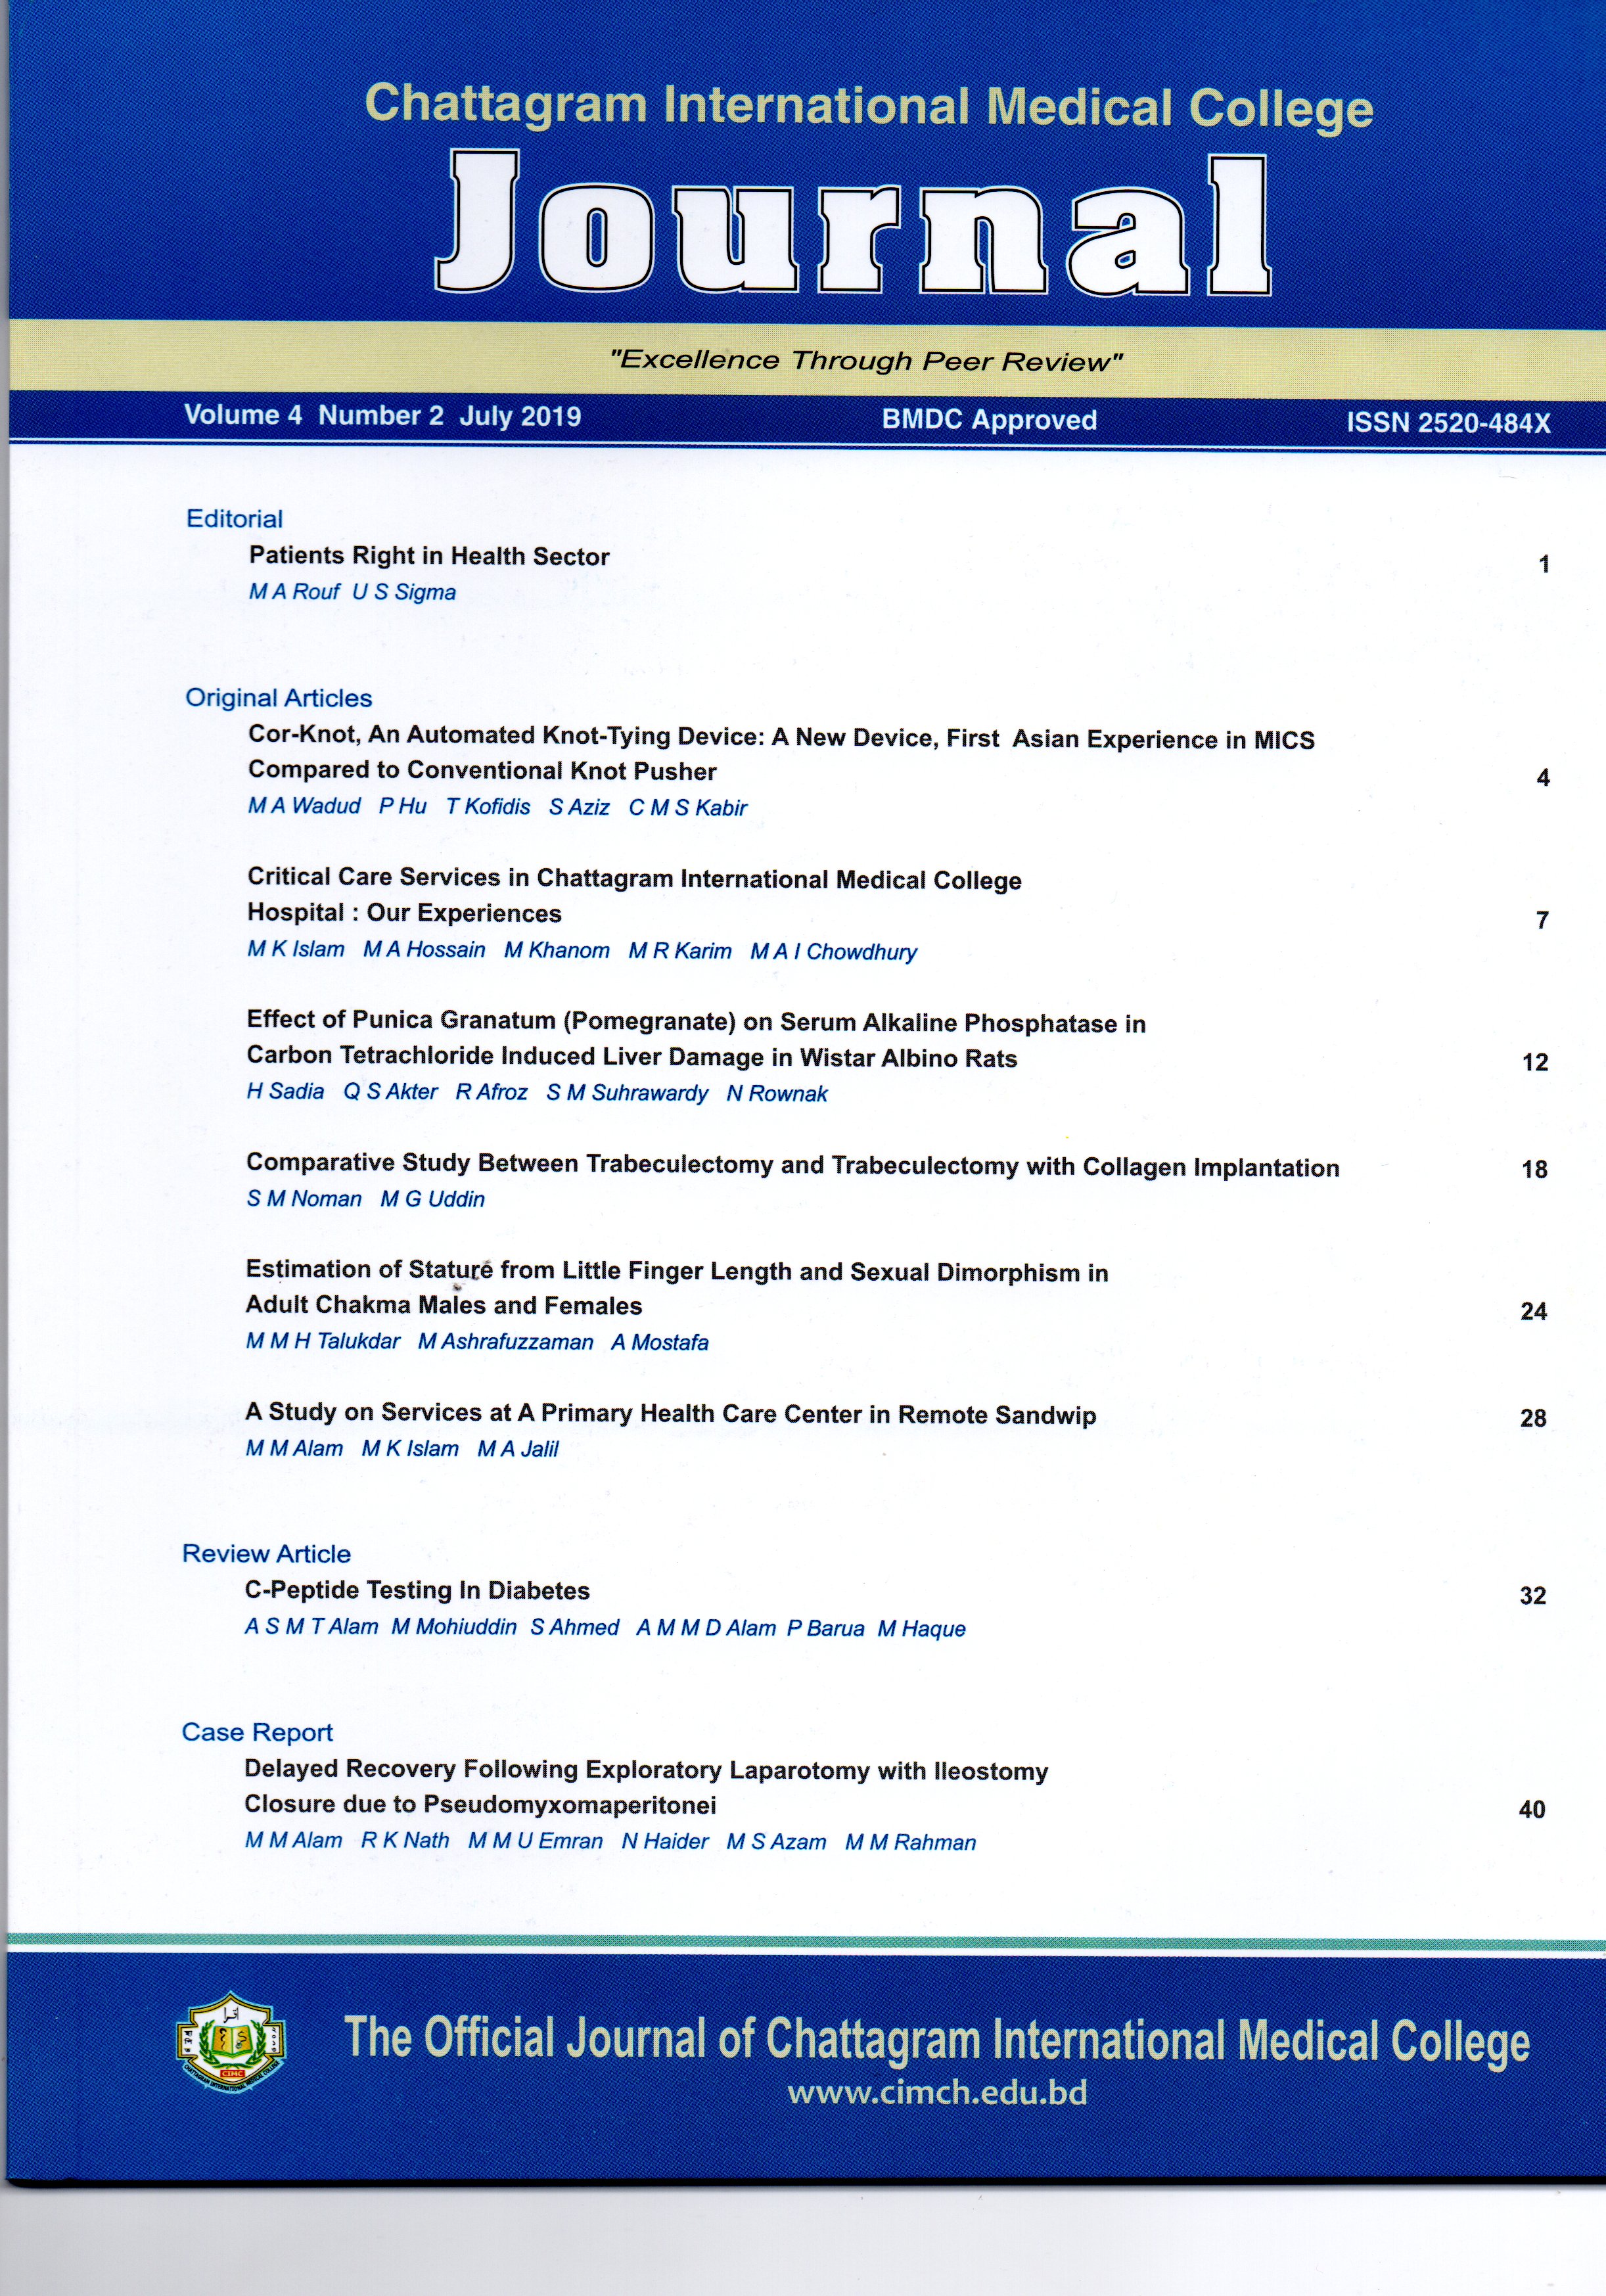Image resolution: width=1606 pixels, height=2296 pixels.
Task: Open Critical Care Services article title
Action: pos(634,896)
